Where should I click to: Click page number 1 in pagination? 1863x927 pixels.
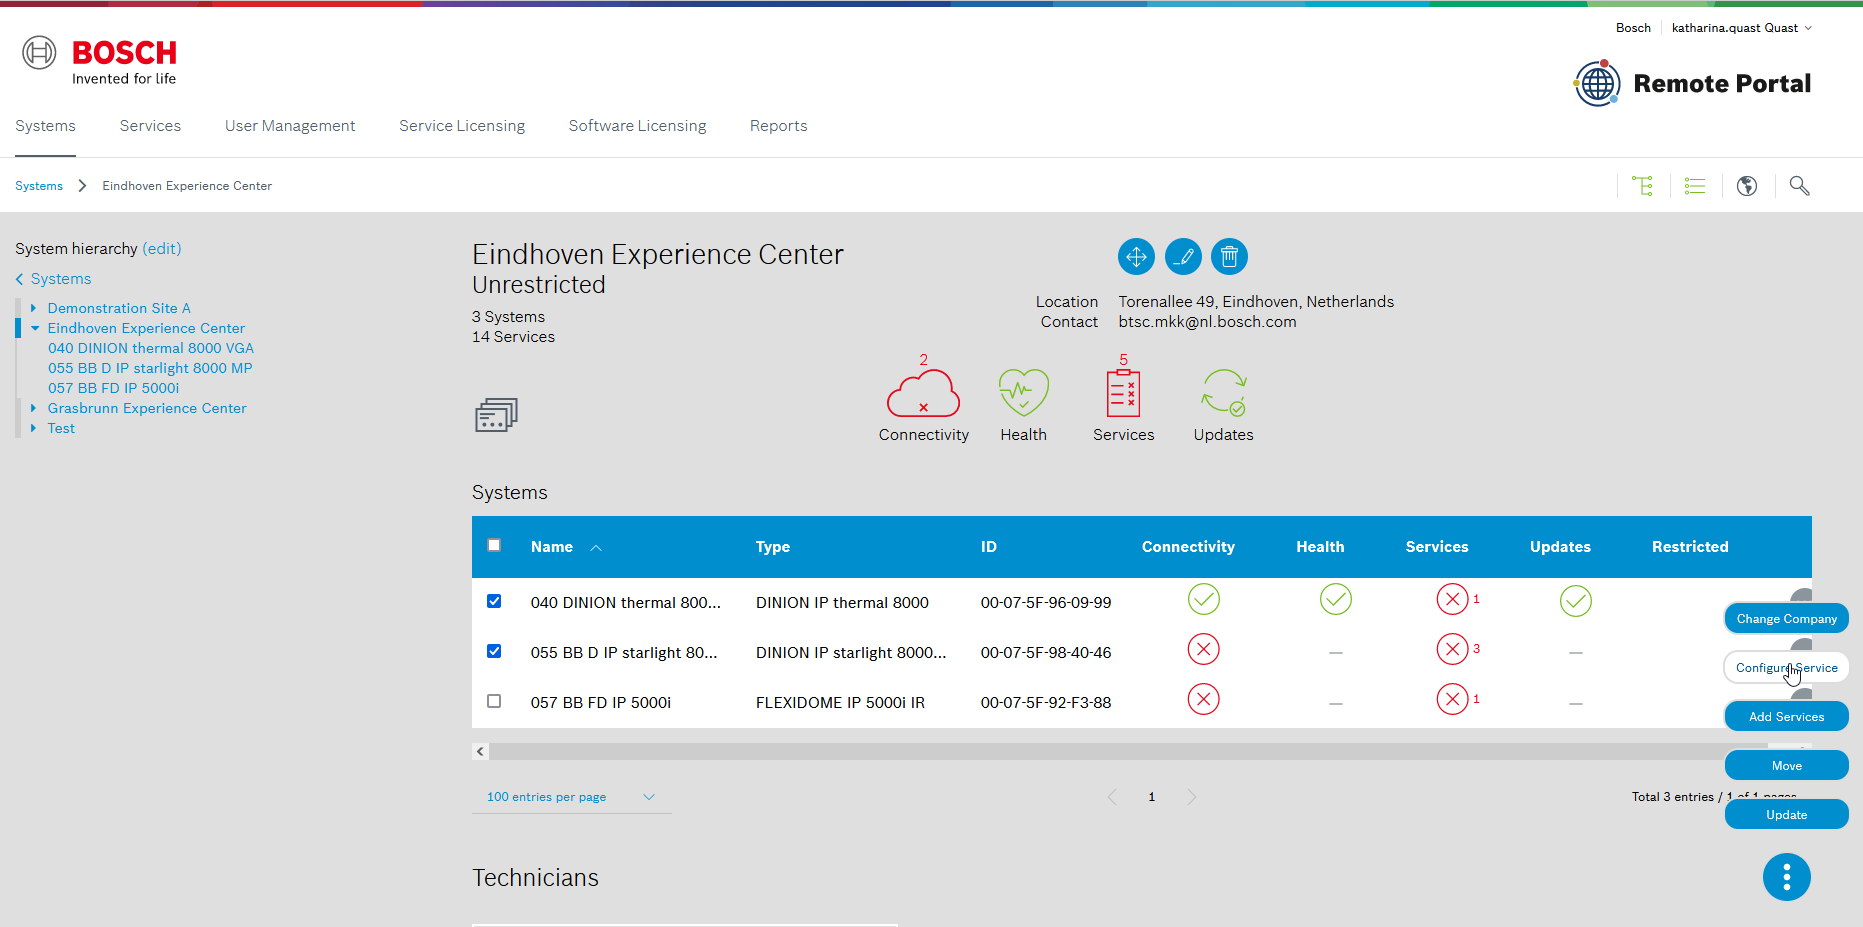(1152, 797)
